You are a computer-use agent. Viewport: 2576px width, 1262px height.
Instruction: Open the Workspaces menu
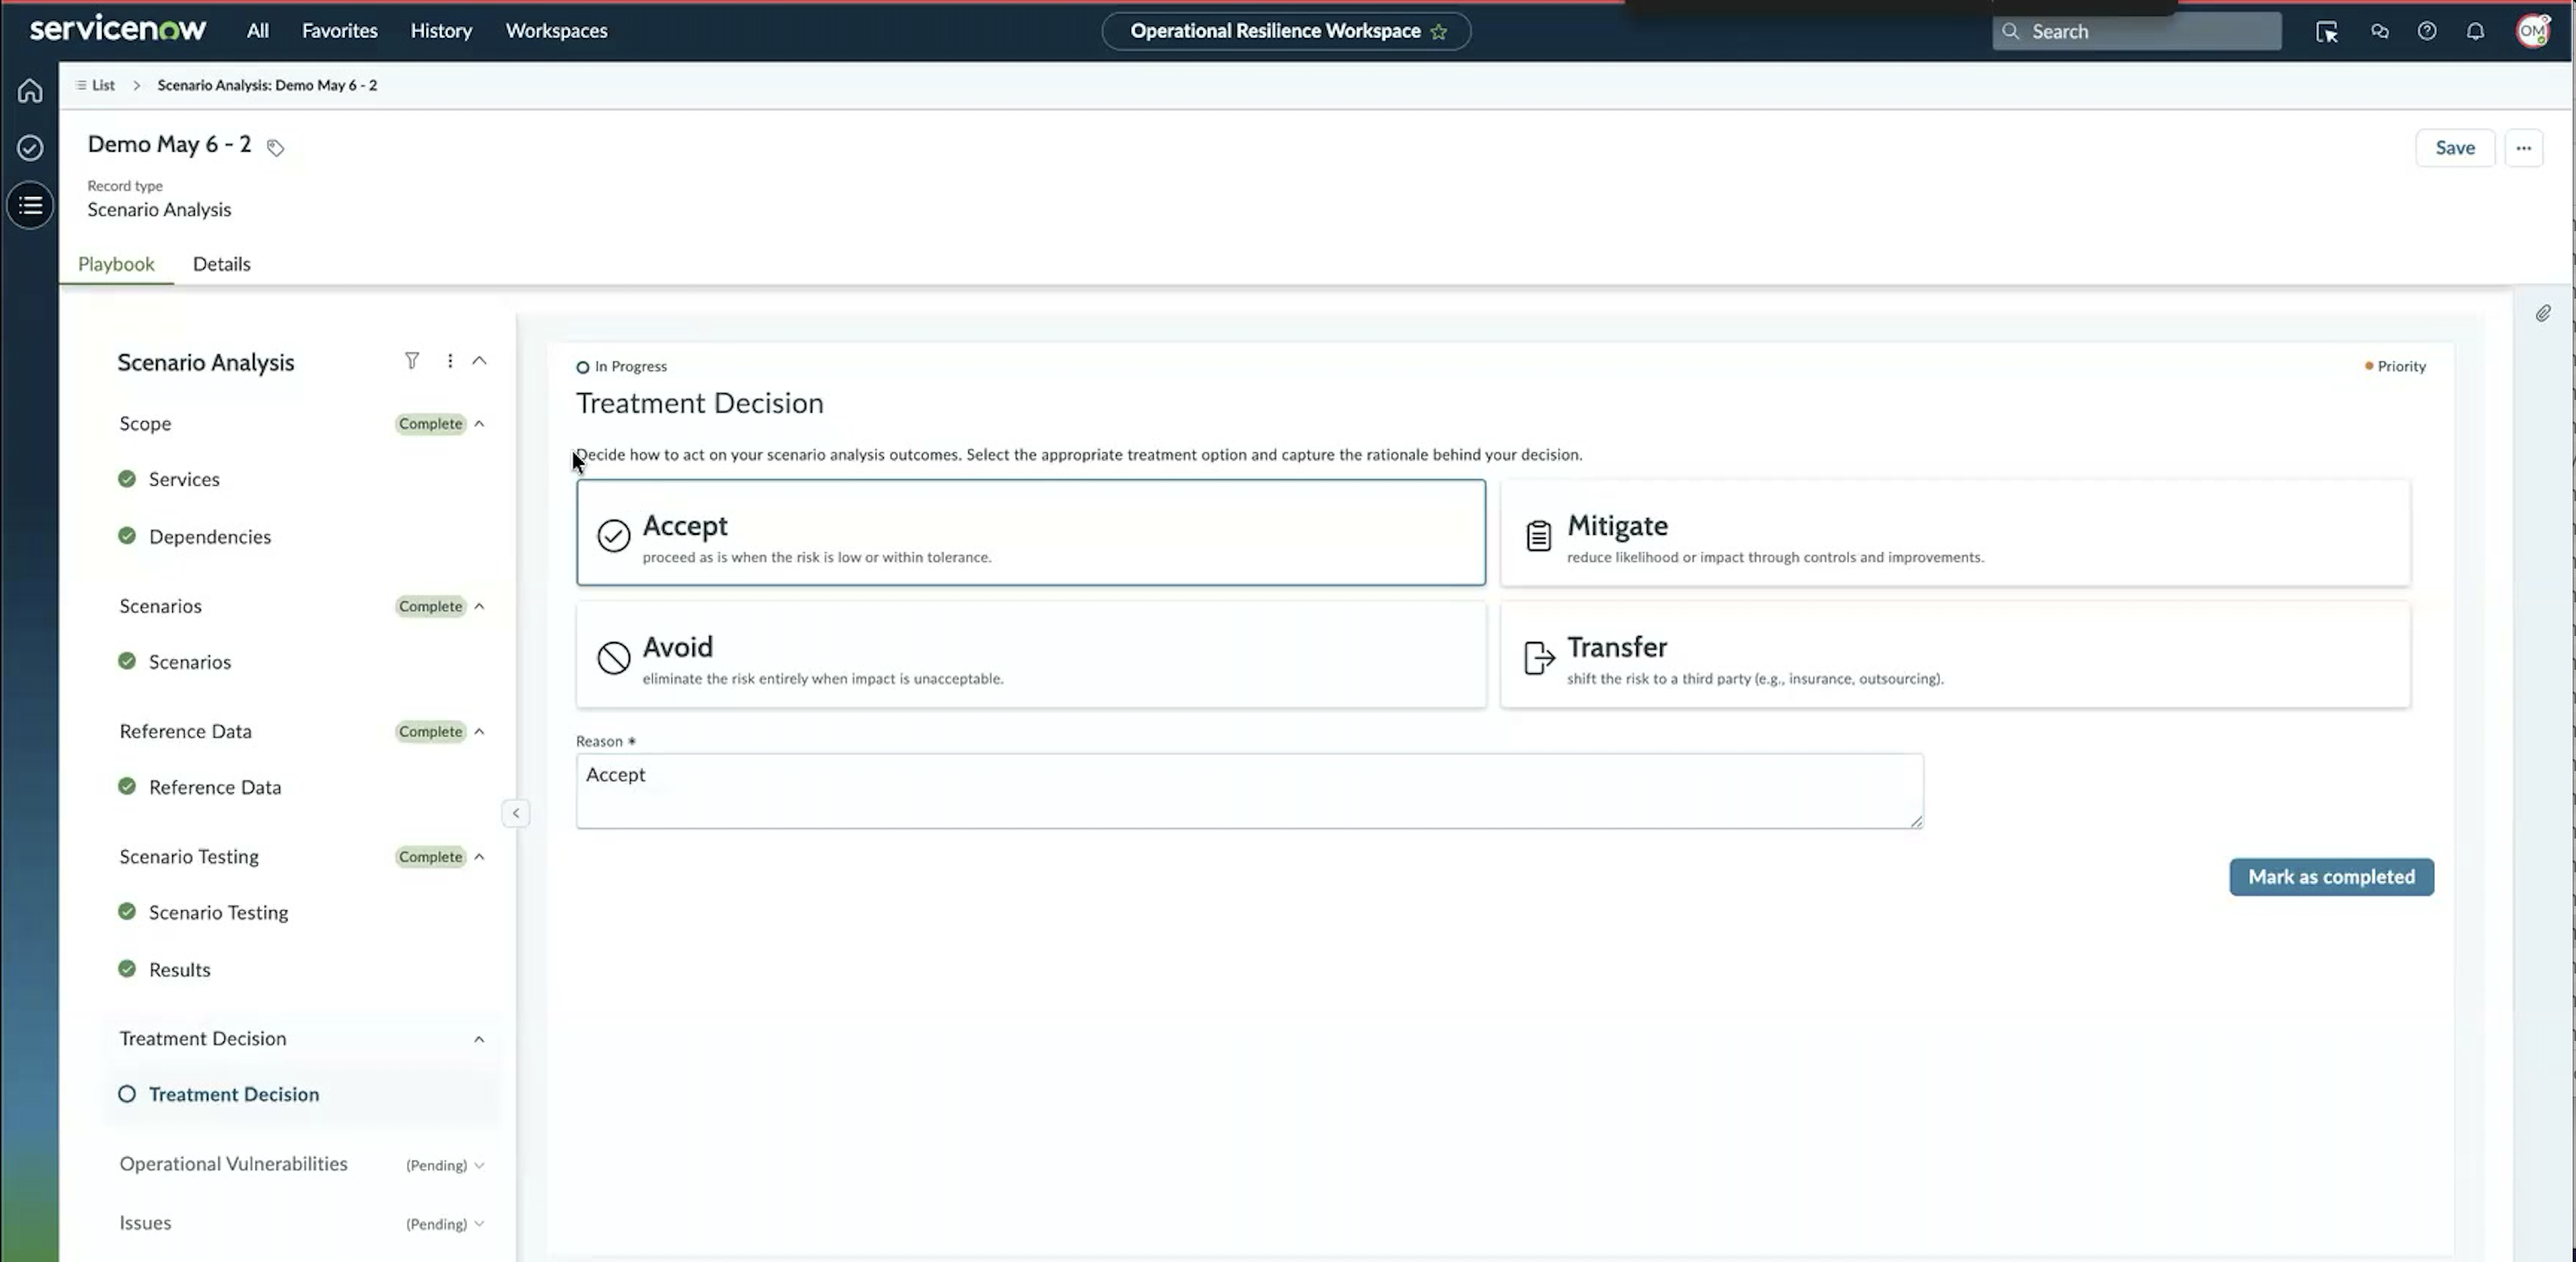click(556, 31)
